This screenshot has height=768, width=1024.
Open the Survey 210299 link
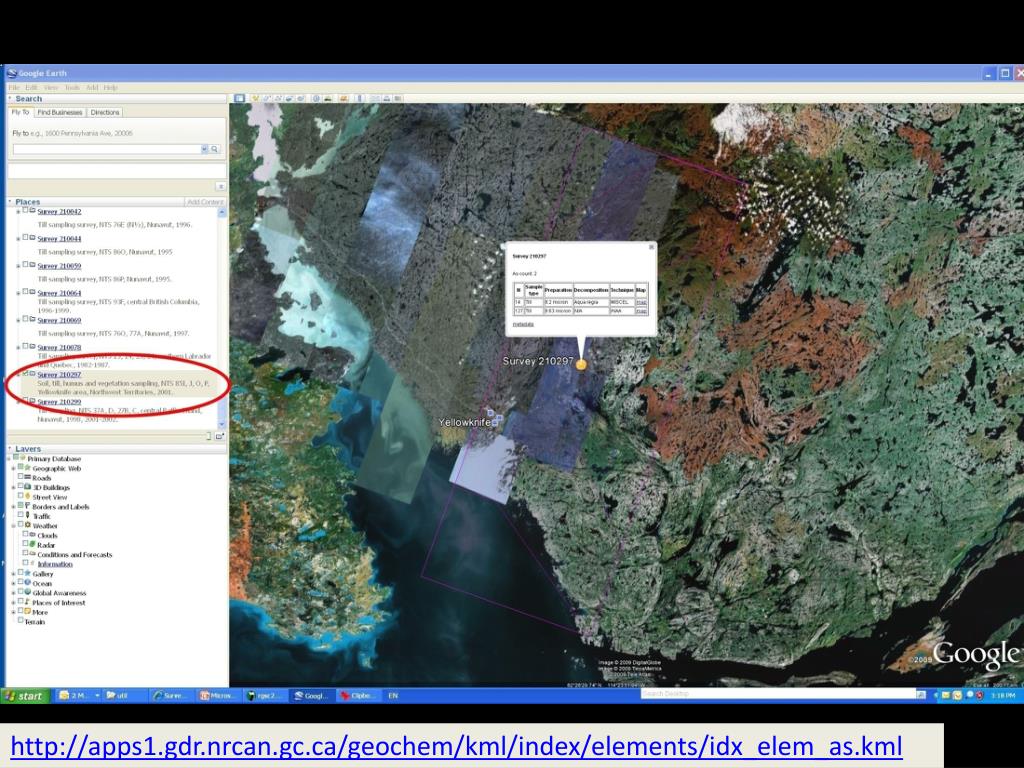[59, 402]
